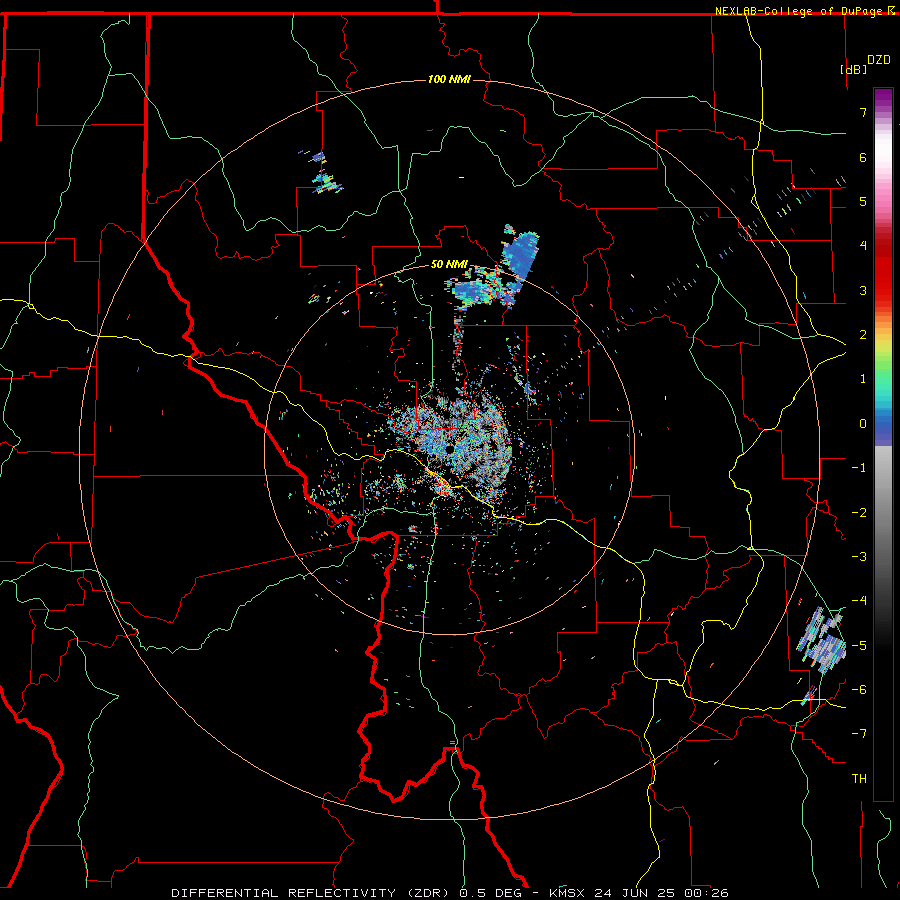Click the TH label on the legend
The image size is (900, 900).
pos(859,778)
